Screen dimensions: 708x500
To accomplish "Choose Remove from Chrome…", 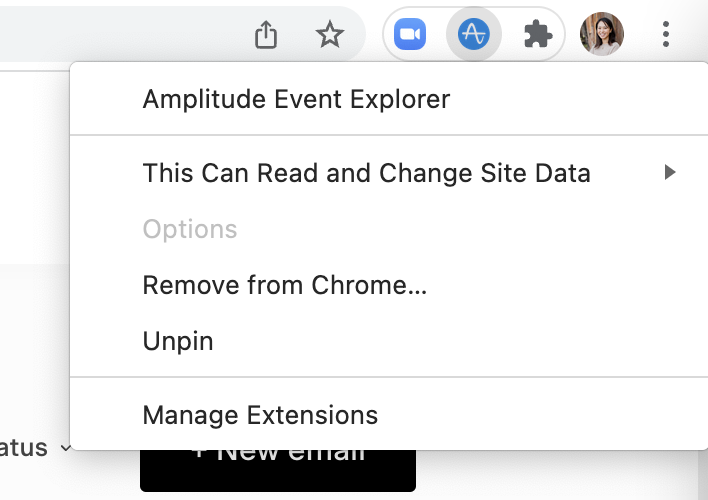I will click(285, 285).
